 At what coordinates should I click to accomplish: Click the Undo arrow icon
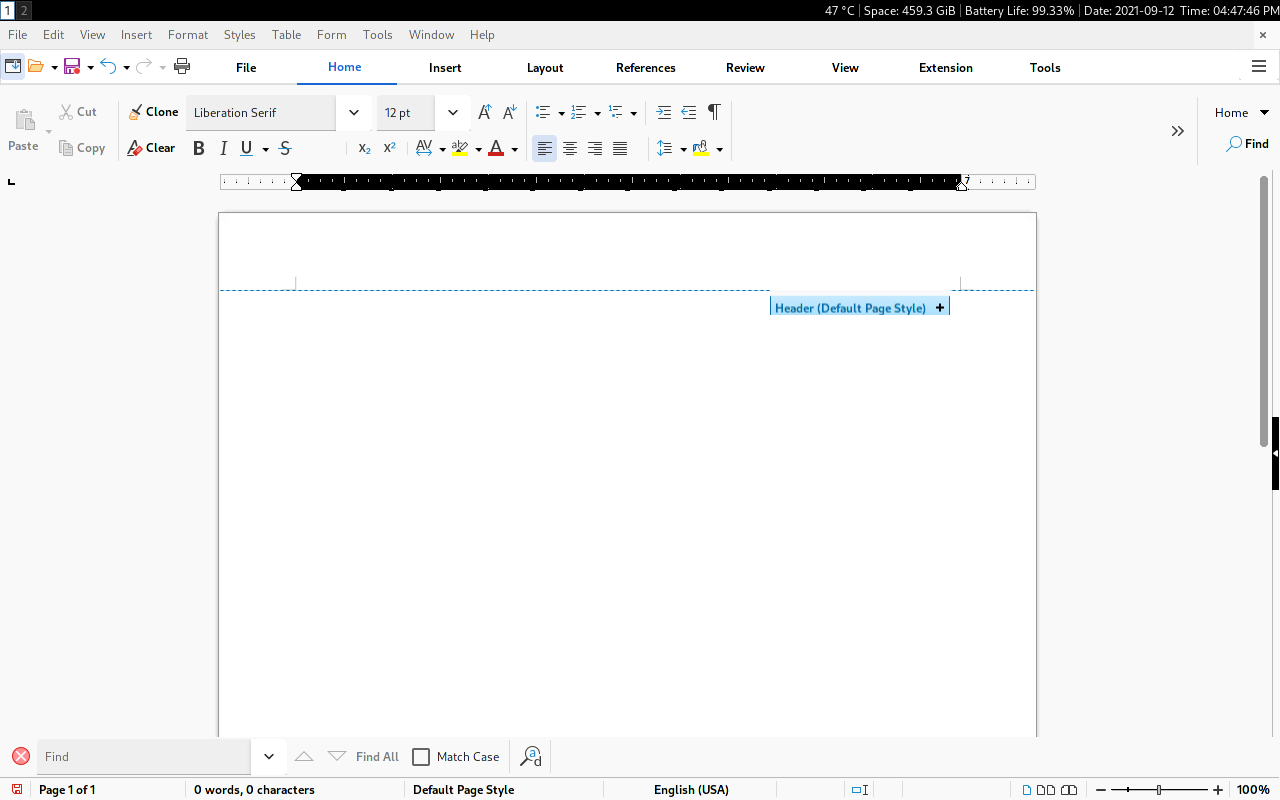click(x=108, y=67)
